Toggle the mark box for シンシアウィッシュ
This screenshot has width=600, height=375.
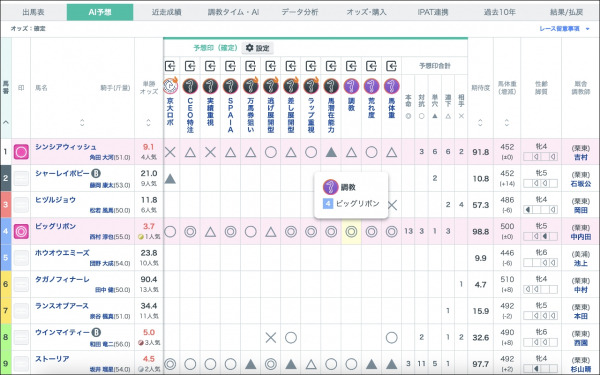21,152
